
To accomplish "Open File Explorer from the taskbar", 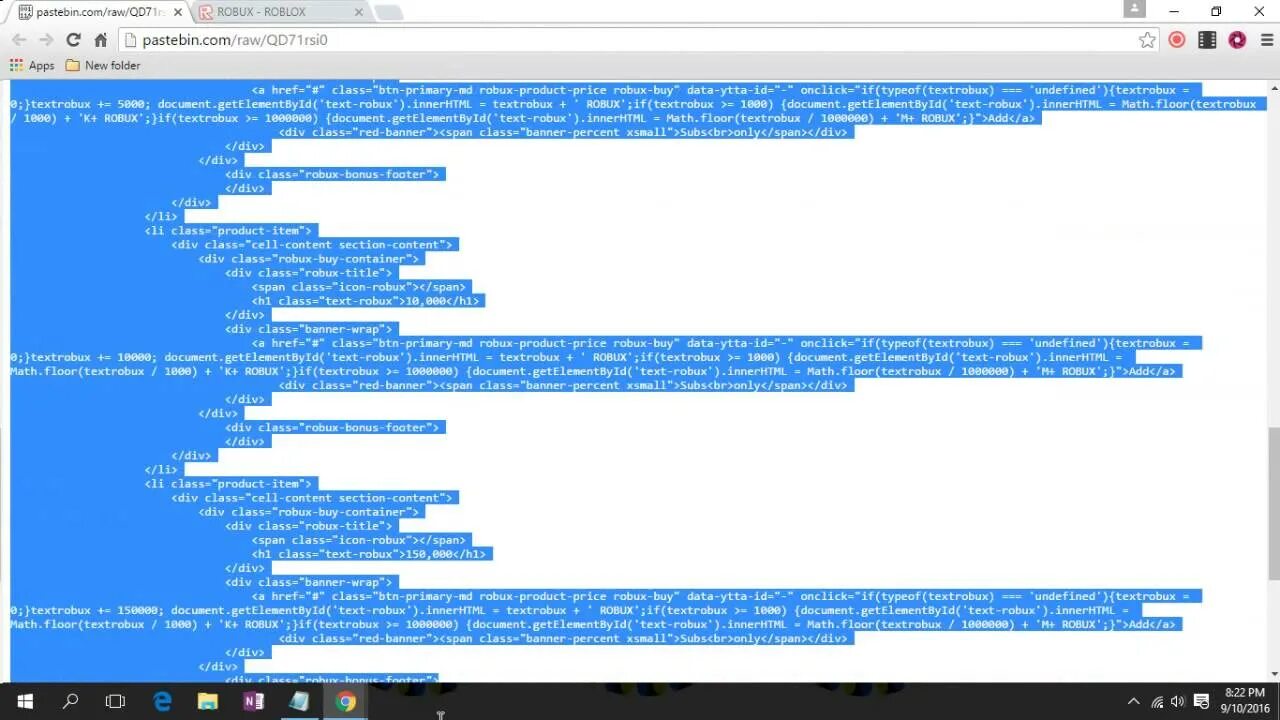I will 207,702.
